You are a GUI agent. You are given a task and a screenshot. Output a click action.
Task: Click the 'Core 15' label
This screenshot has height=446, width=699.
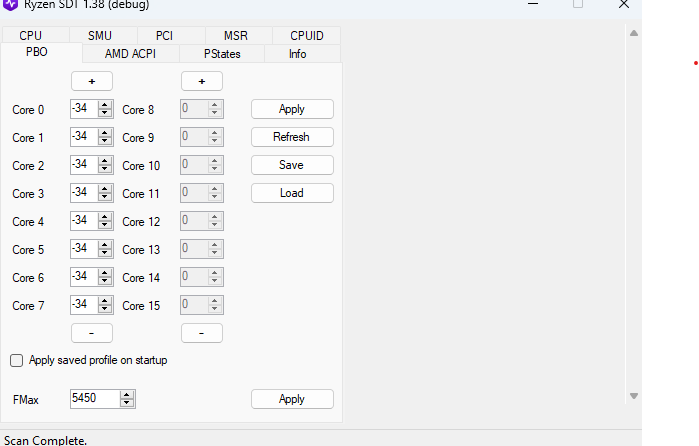pyautogui.click(x=141, y=306)
